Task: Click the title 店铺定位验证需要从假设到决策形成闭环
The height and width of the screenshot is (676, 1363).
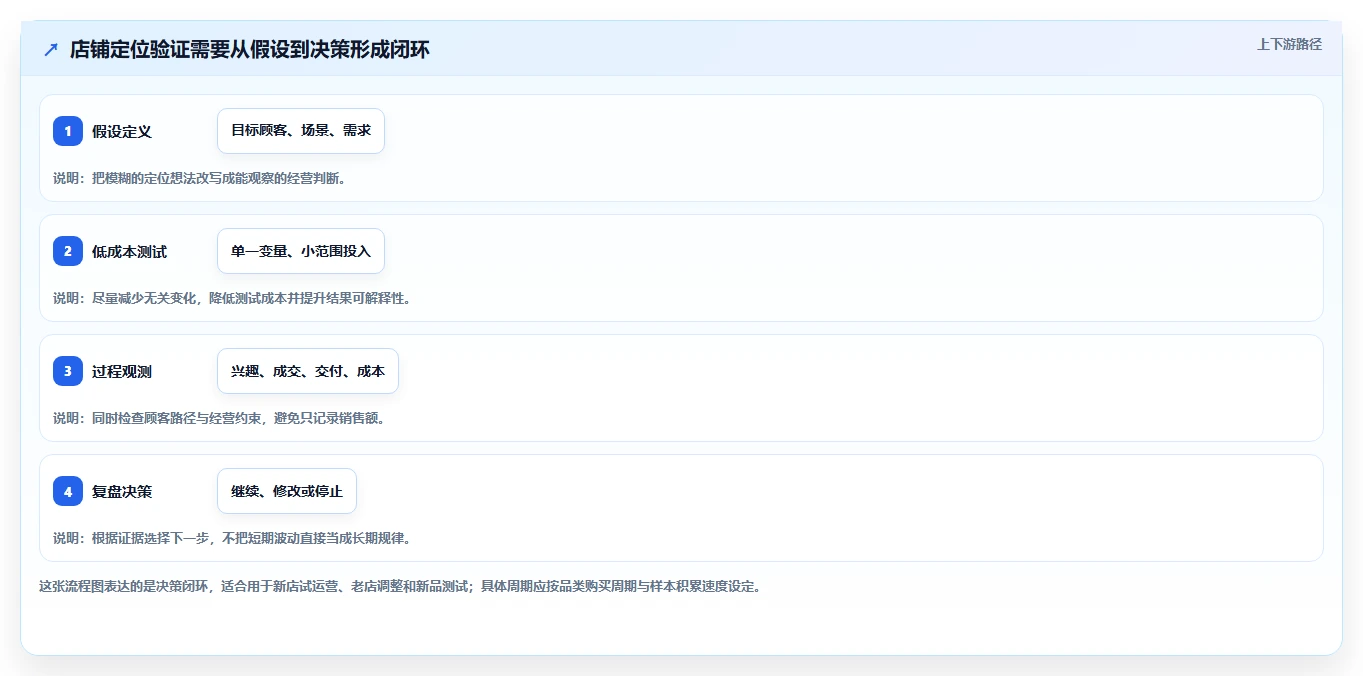Action: [x=250, y=49]
